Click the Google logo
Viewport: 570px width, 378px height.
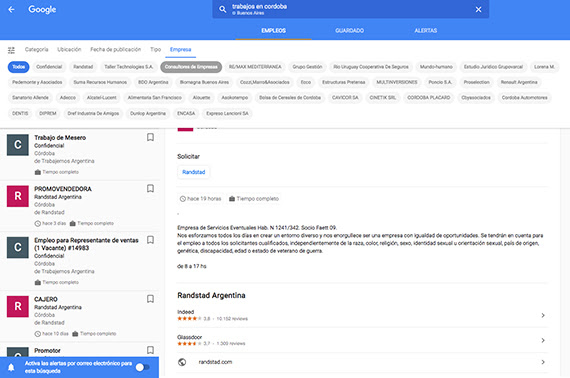42,9
